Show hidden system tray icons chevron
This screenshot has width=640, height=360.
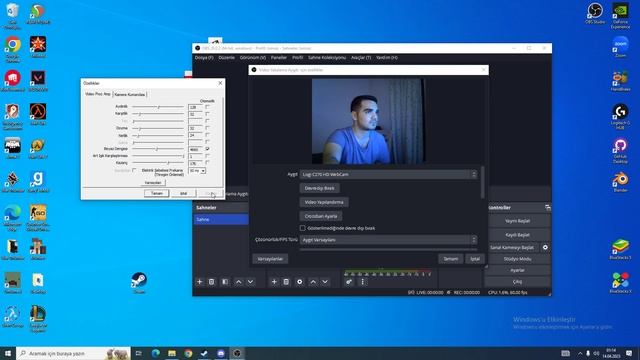pyautogui.click(x=580, y=353)
